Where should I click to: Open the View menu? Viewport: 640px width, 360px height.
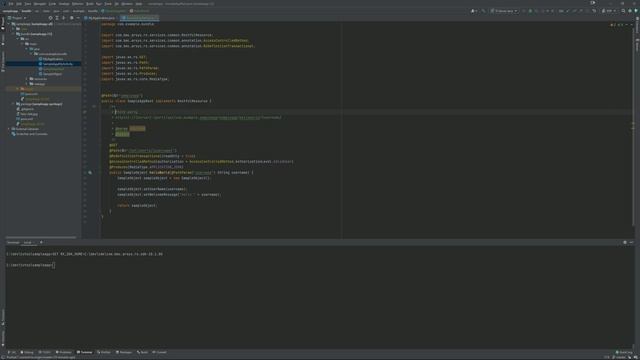coord(28,4)
